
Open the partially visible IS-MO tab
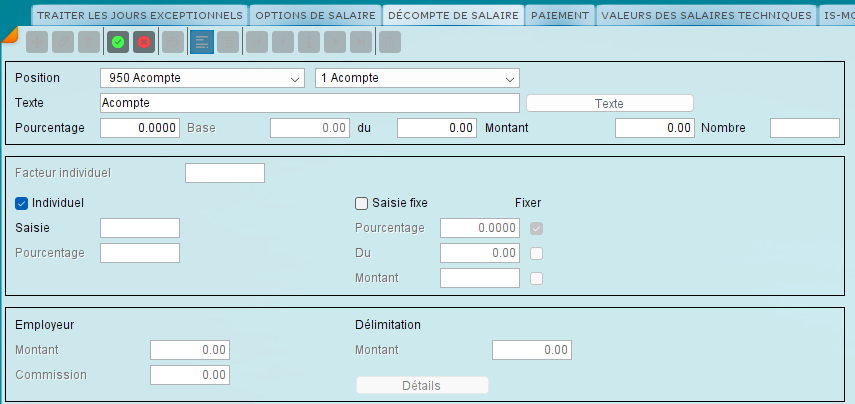click(837, 15)
